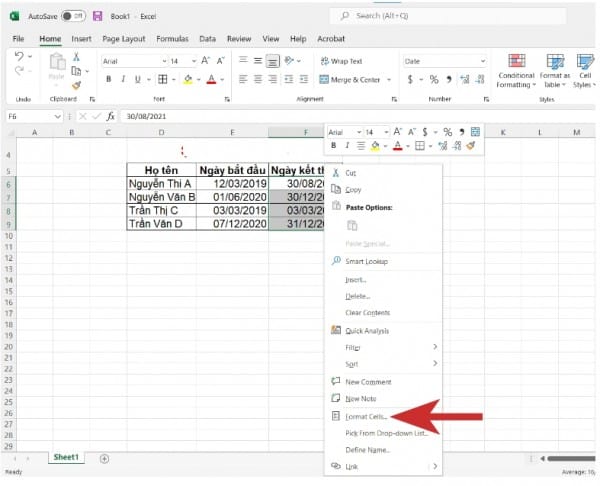Click the new sheet plus button
Screen dimensions: 600x486
[104, 458]
